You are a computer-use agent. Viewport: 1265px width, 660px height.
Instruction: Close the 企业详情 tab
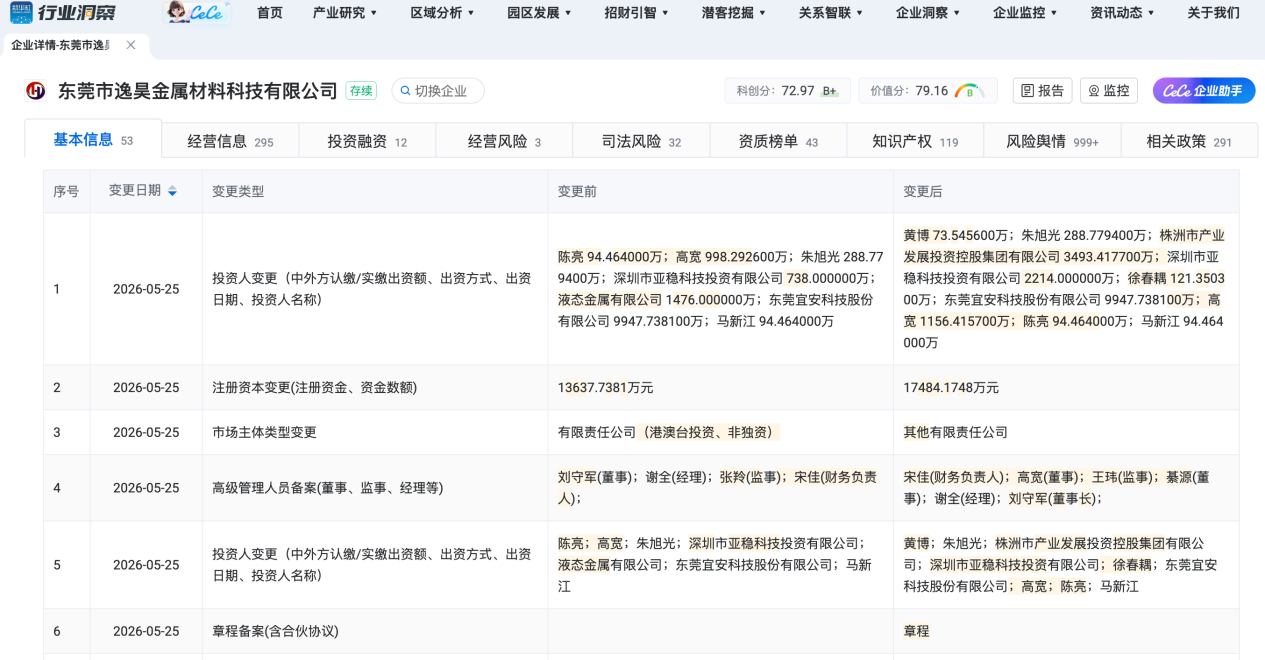pos(131,46)
